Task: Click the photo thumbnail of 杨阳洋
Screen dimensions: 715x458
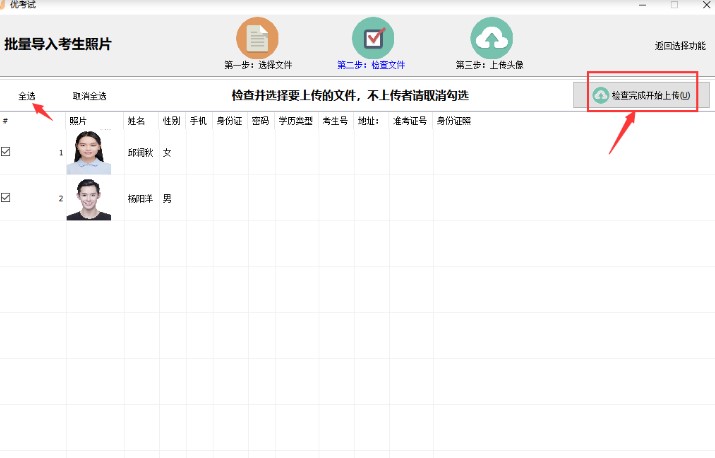Action: [89, 199]
